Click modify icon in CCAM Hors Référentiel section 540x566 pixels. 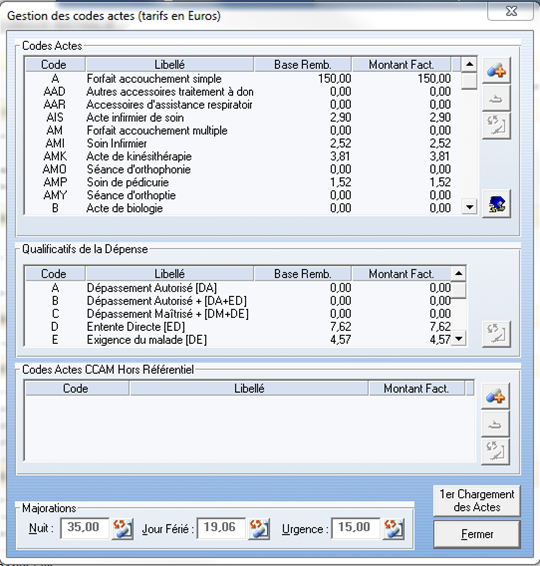point(495,452)
